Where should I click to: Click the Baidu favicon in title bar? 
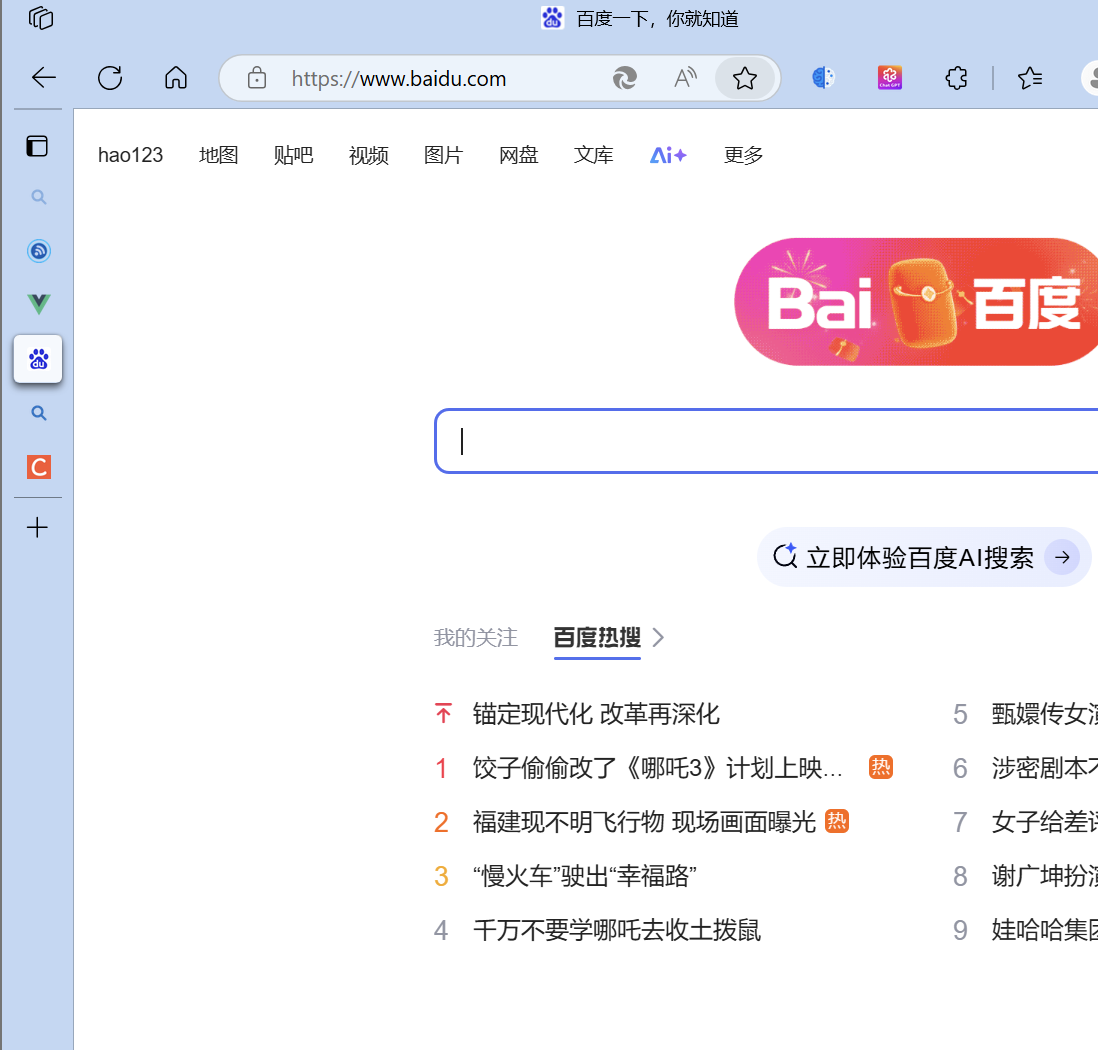(x=553, y=18)
